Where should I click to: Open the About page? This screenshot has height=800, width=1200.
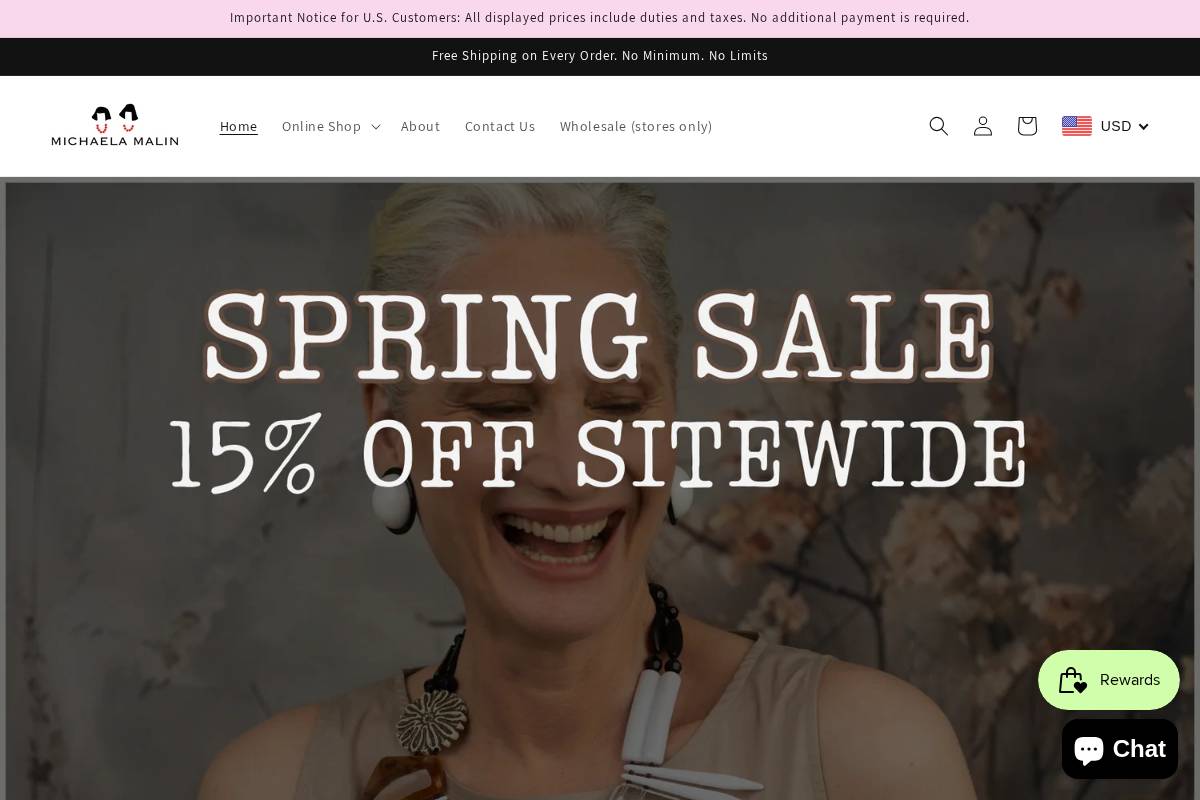point(420,126)
